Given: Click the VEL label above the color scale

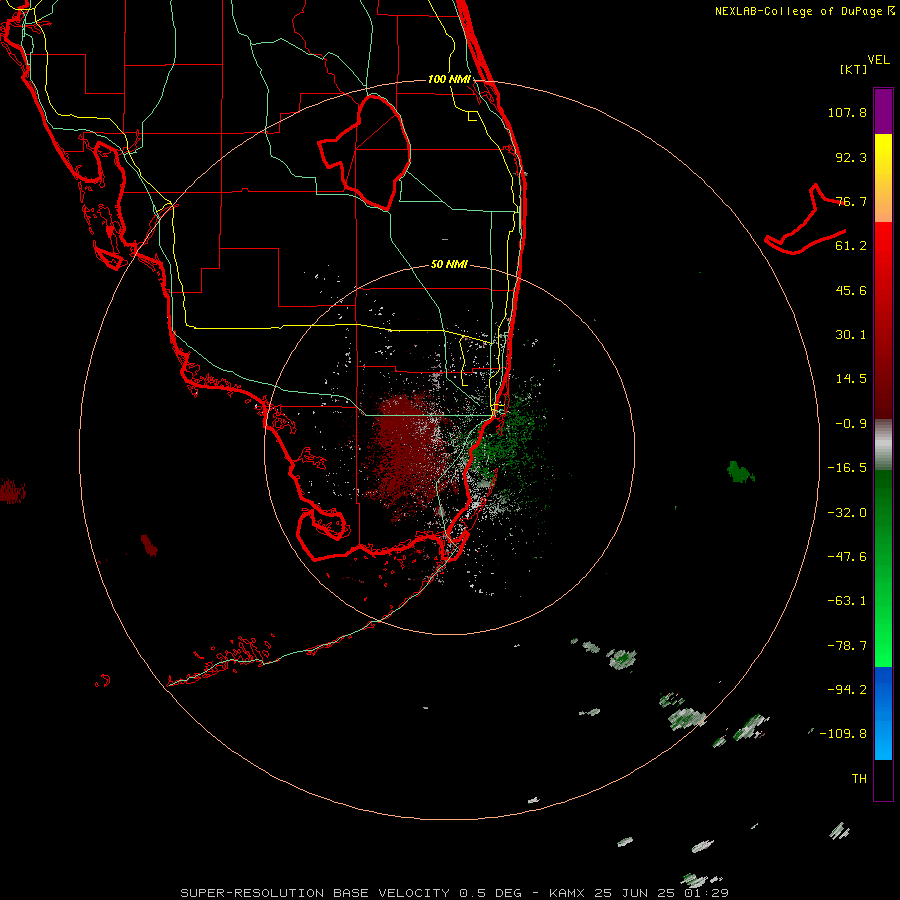Looking at the screenshot, I should pyautogui.click(x=878, y=60).
